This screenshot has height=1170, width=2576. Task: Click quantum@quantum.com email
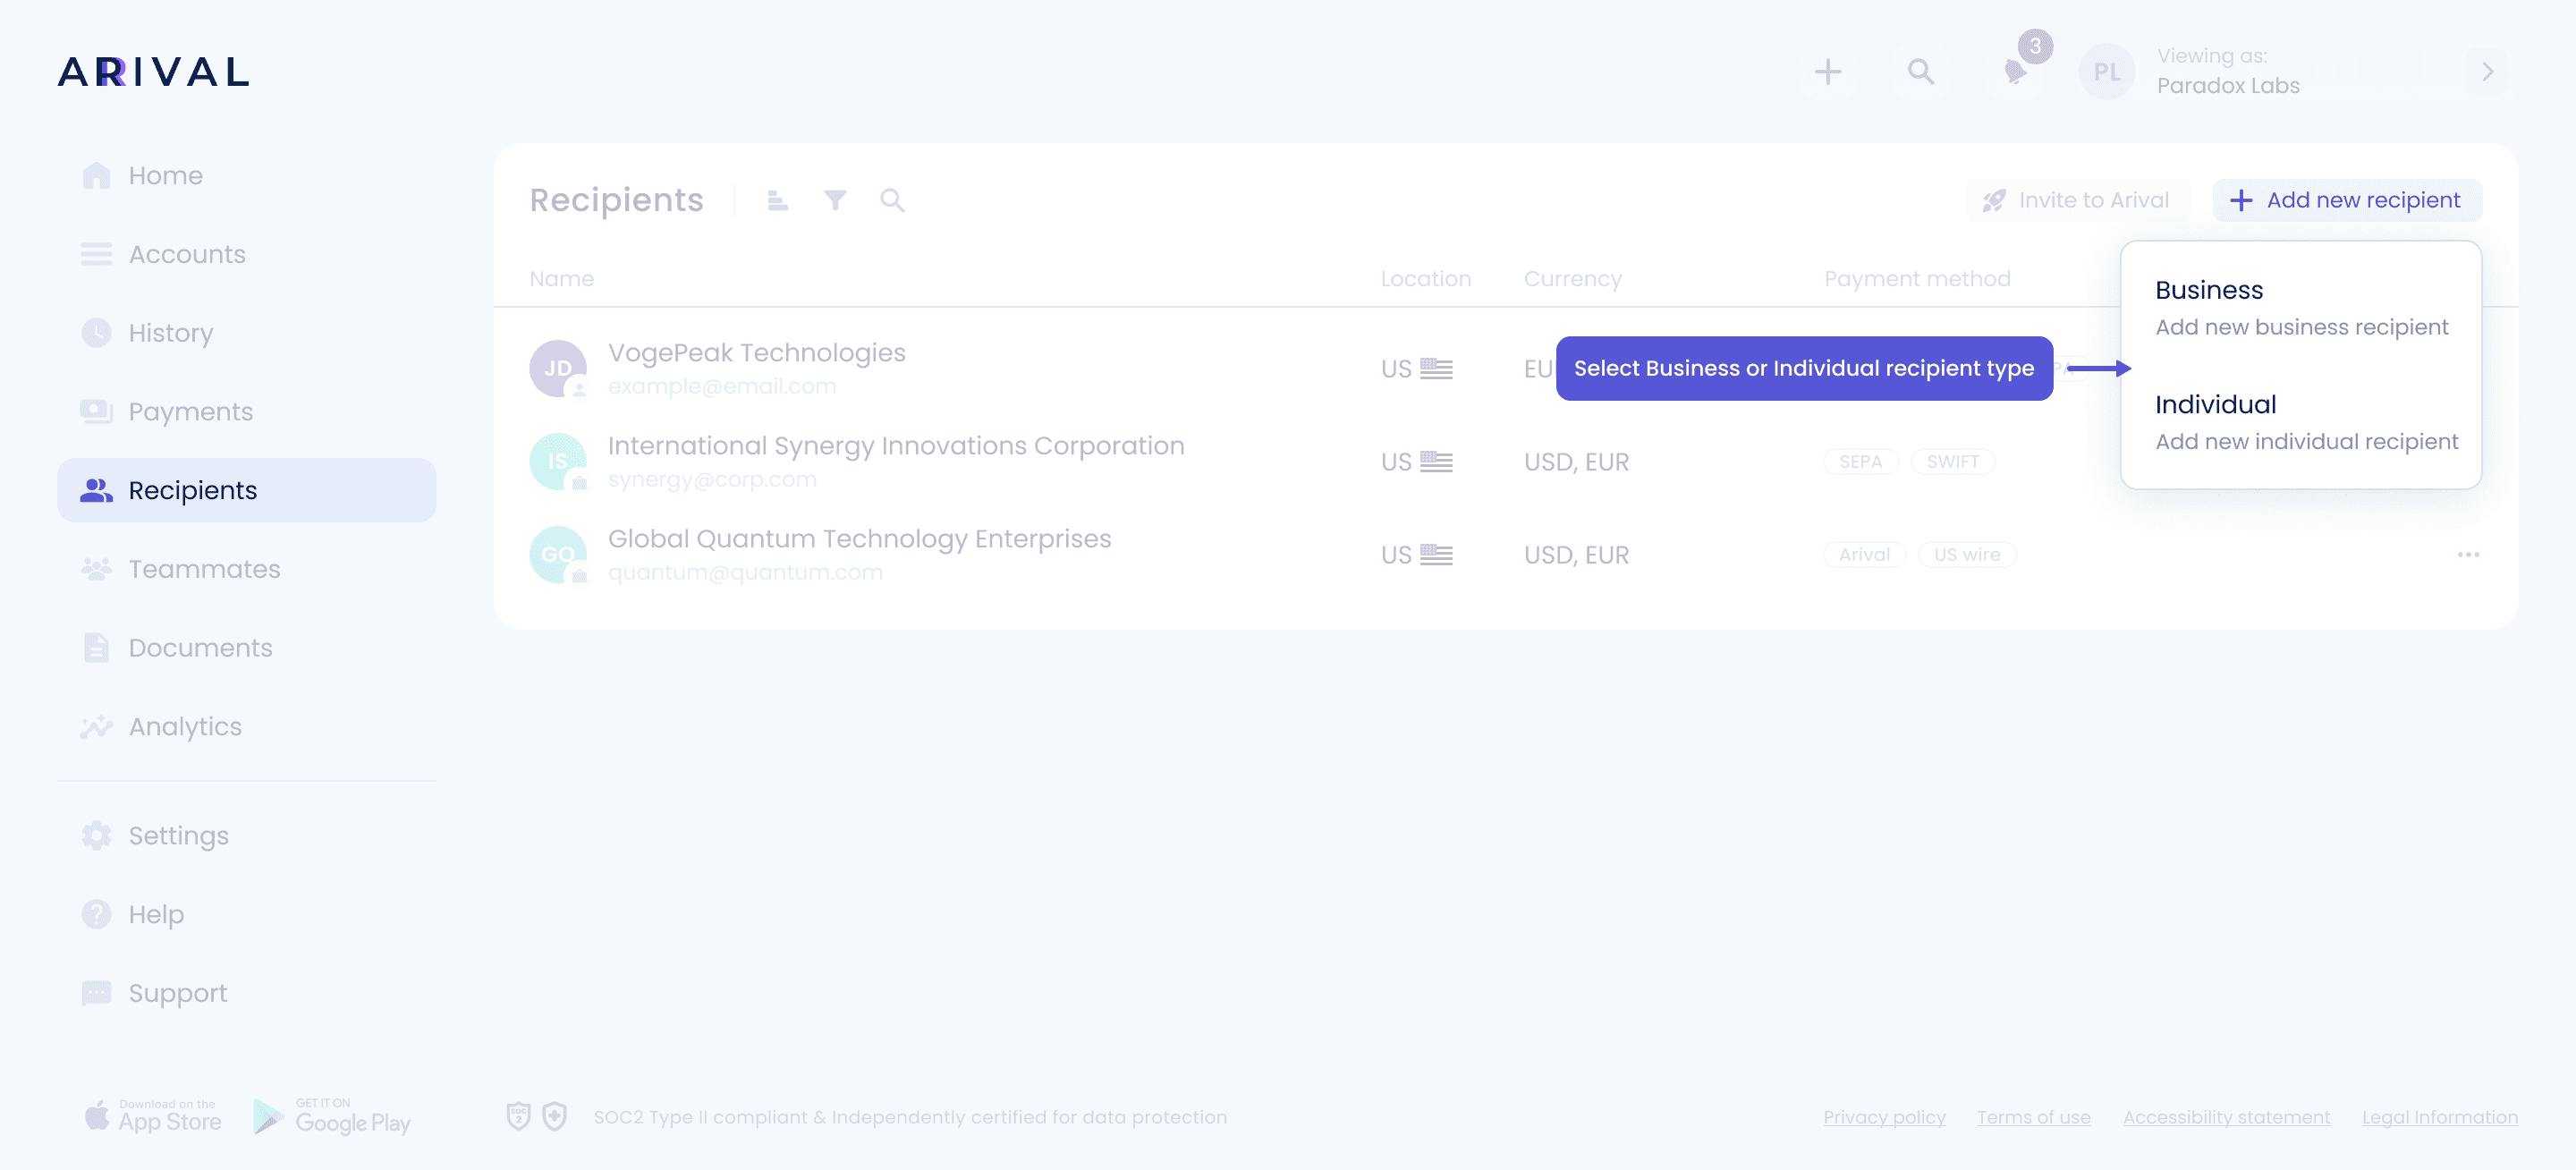click(745, 573)
